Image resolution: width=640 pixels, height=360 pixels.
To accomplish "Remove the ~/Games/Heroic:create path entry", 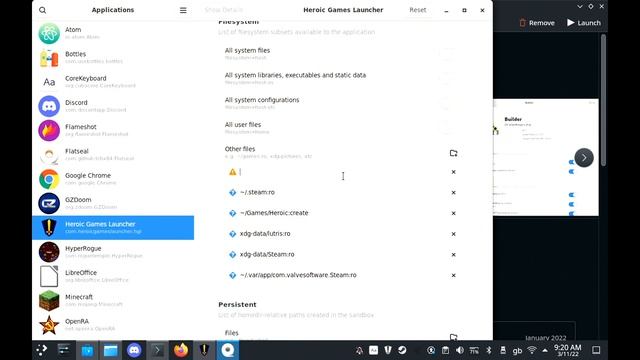I will 453,213.
